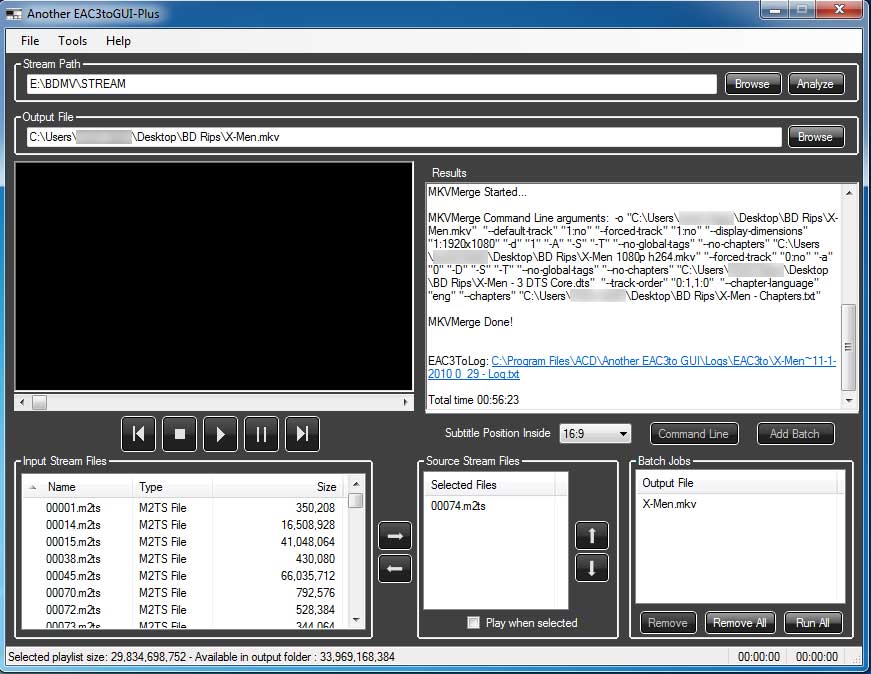Run All batch jobs
Viewport: 871px width, 674px height.
[x=813, y=623]
